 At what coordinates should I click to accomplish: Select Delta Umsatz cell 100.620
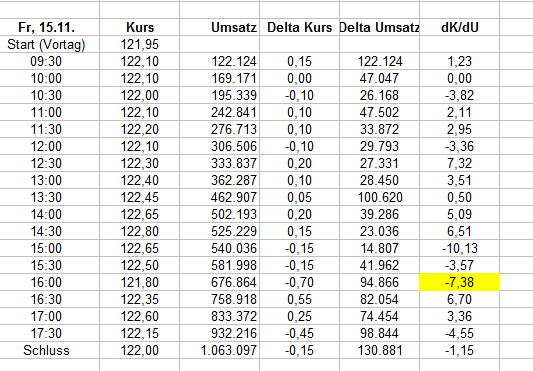pos(379,197)
